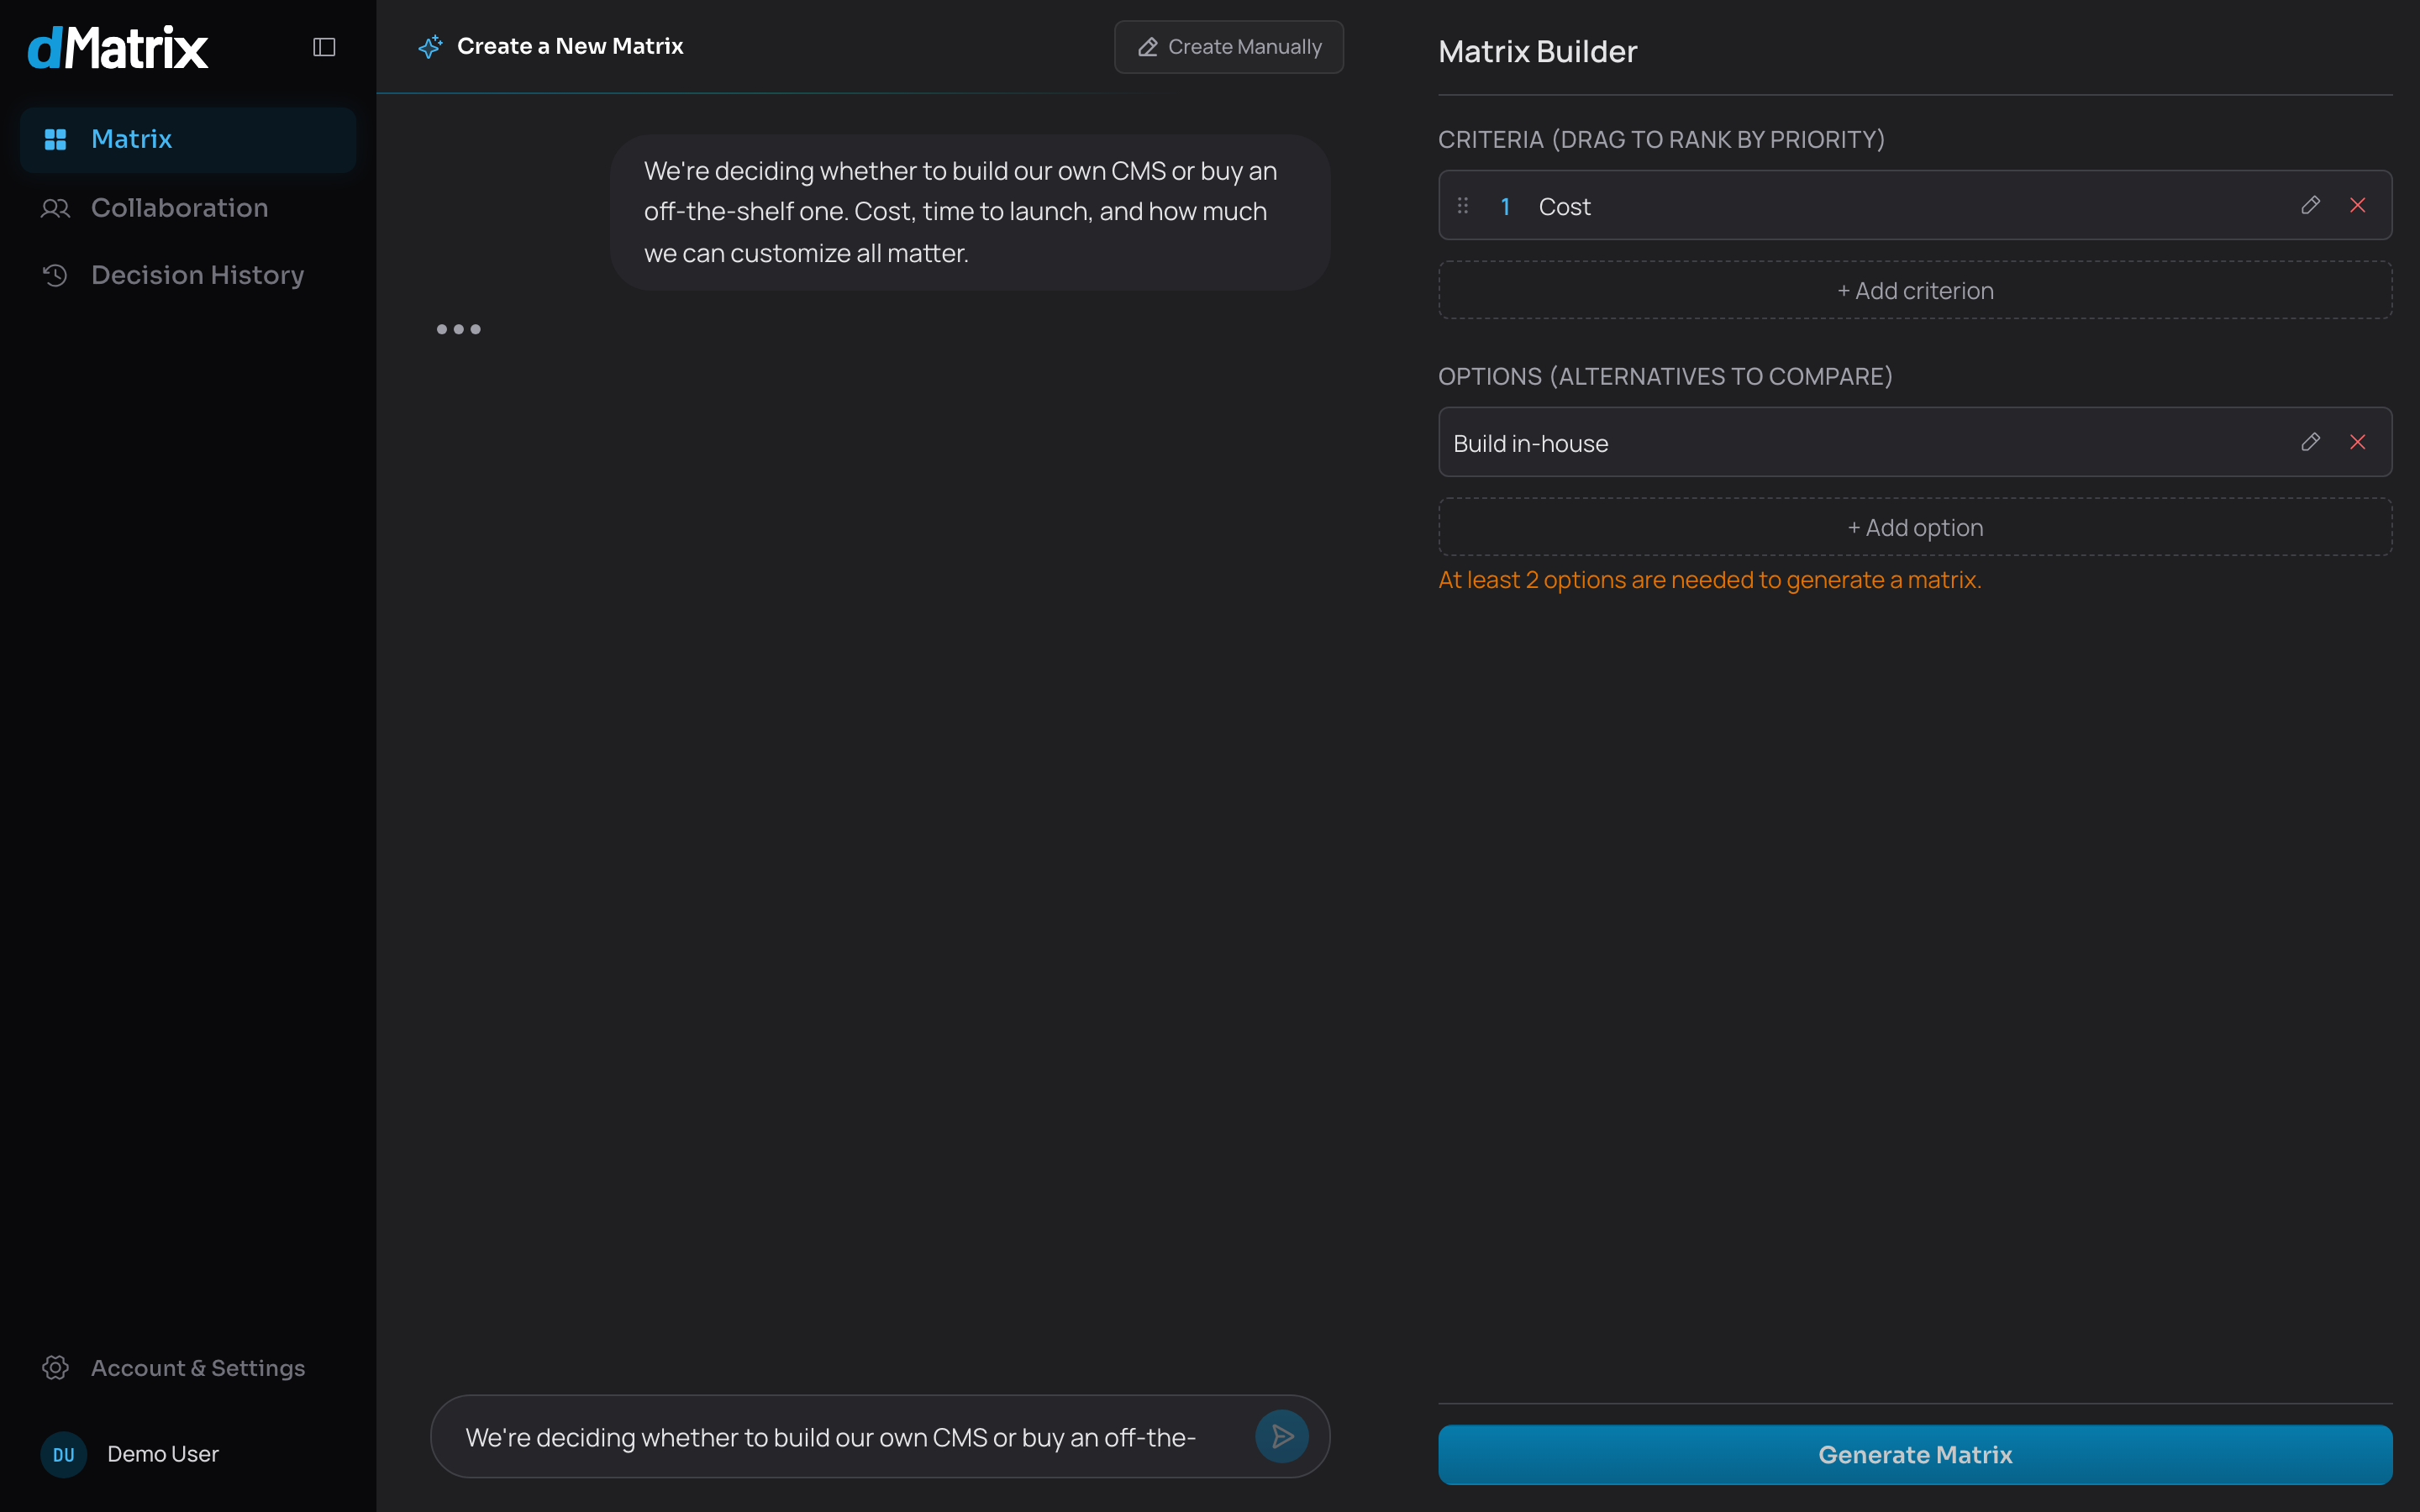Click the Build in-house option text

(1530, 444)
